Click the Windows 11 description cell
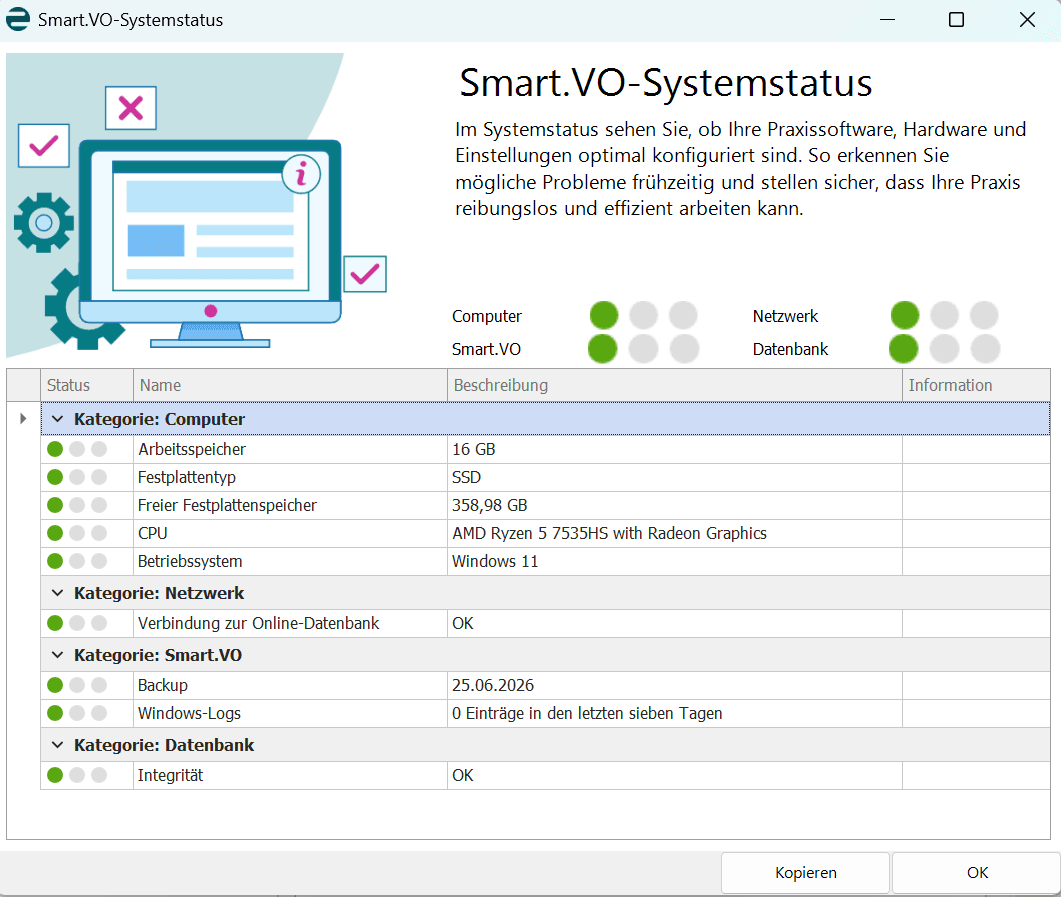The image size is (1061, 897). [675, 561]
